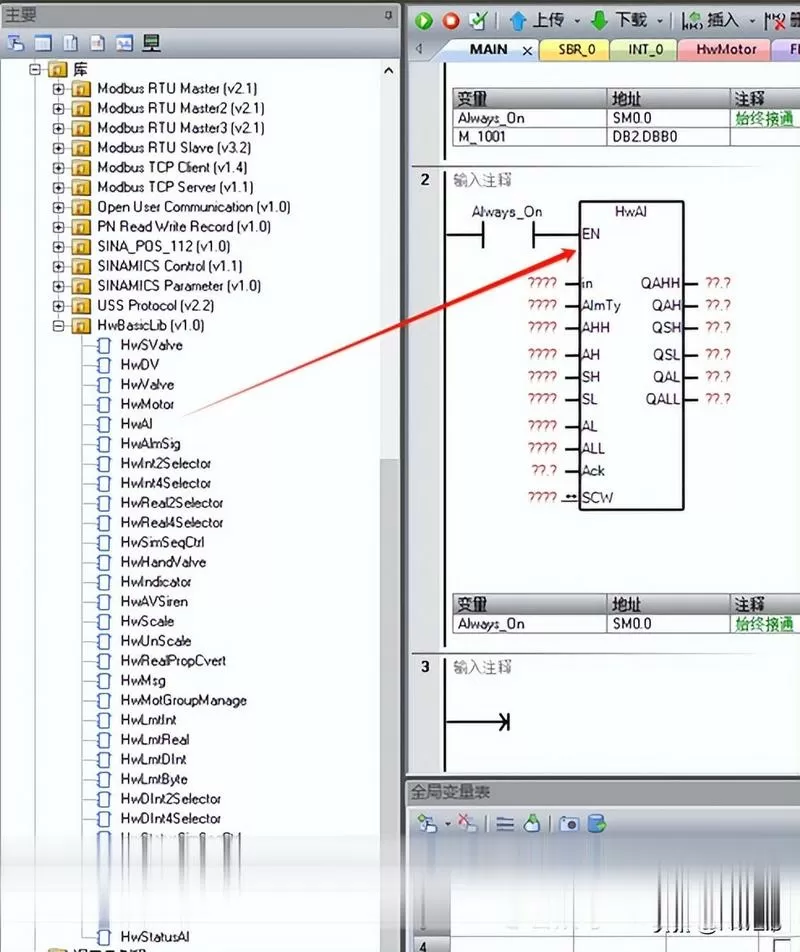Screen dimensions: 800x952
Task: Open the Download dropdown arrow
Action: 660,21
